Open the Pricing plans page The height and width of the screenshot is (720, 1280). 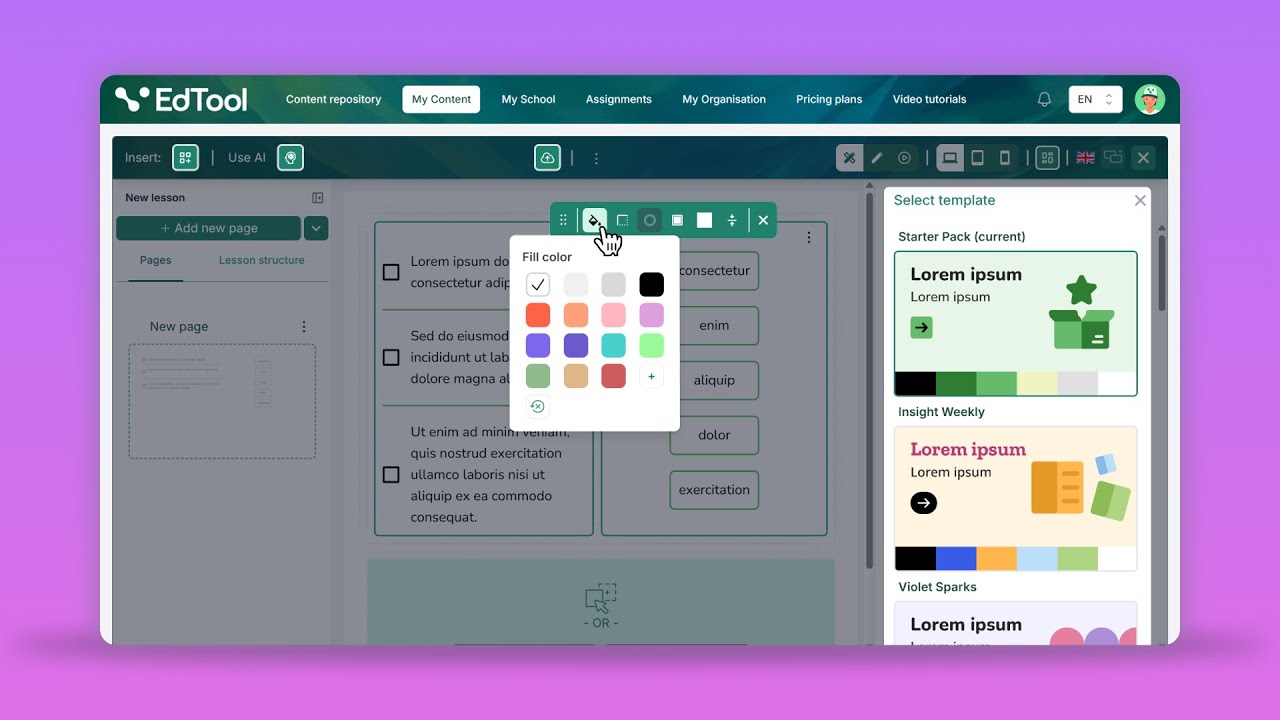coord(829,99)
